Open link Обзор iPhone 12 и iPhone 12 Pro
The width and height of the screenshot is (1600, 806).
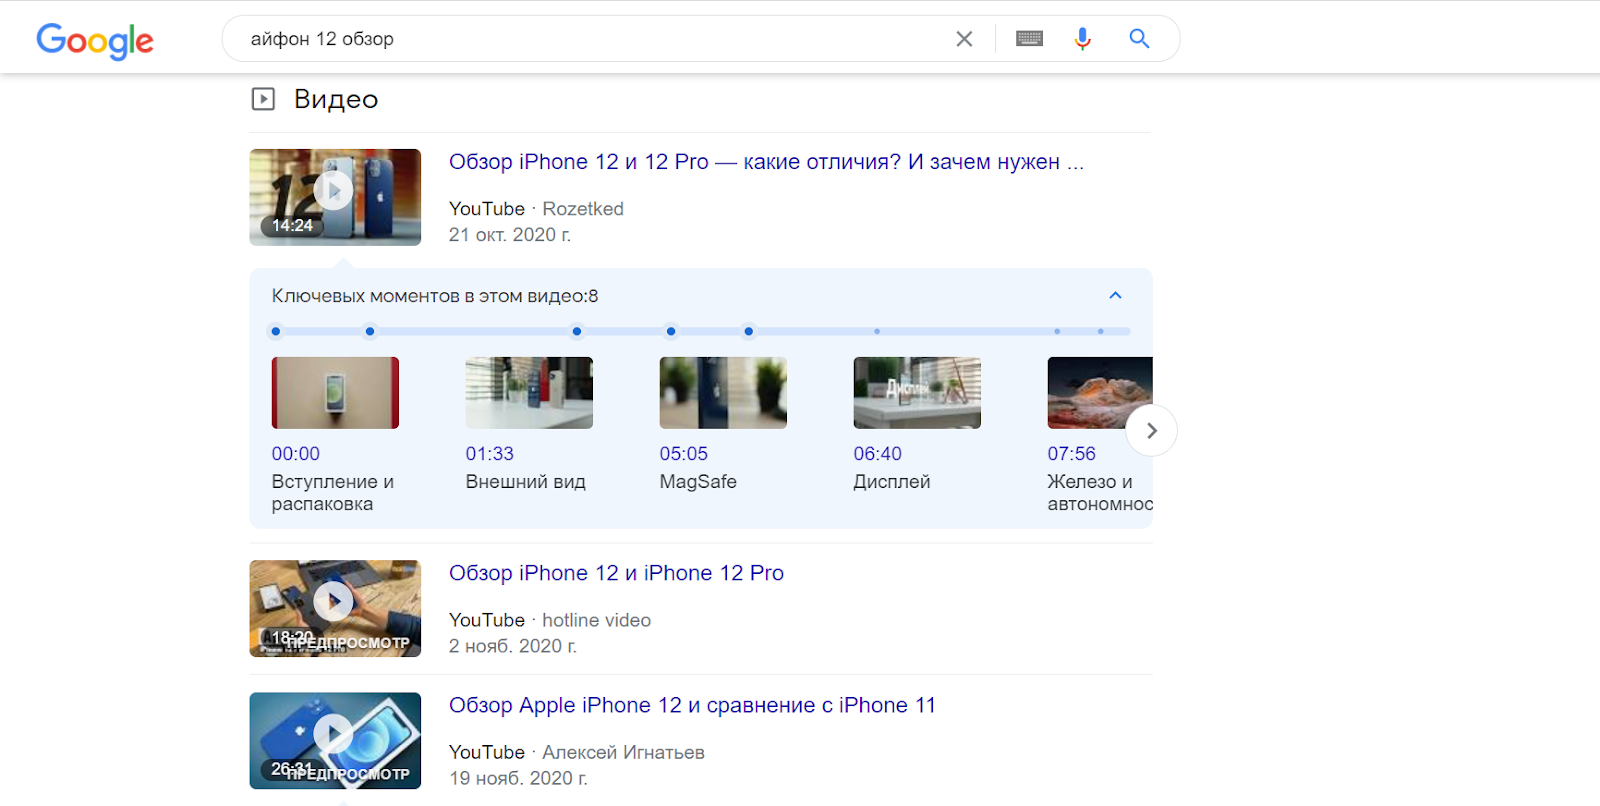click(616, 573)
